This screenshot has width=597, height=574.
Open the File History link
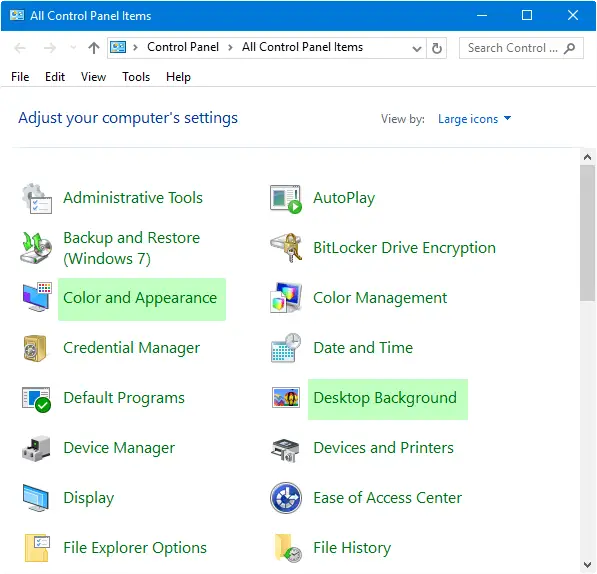pyautogui.click(x=352, y=548)
